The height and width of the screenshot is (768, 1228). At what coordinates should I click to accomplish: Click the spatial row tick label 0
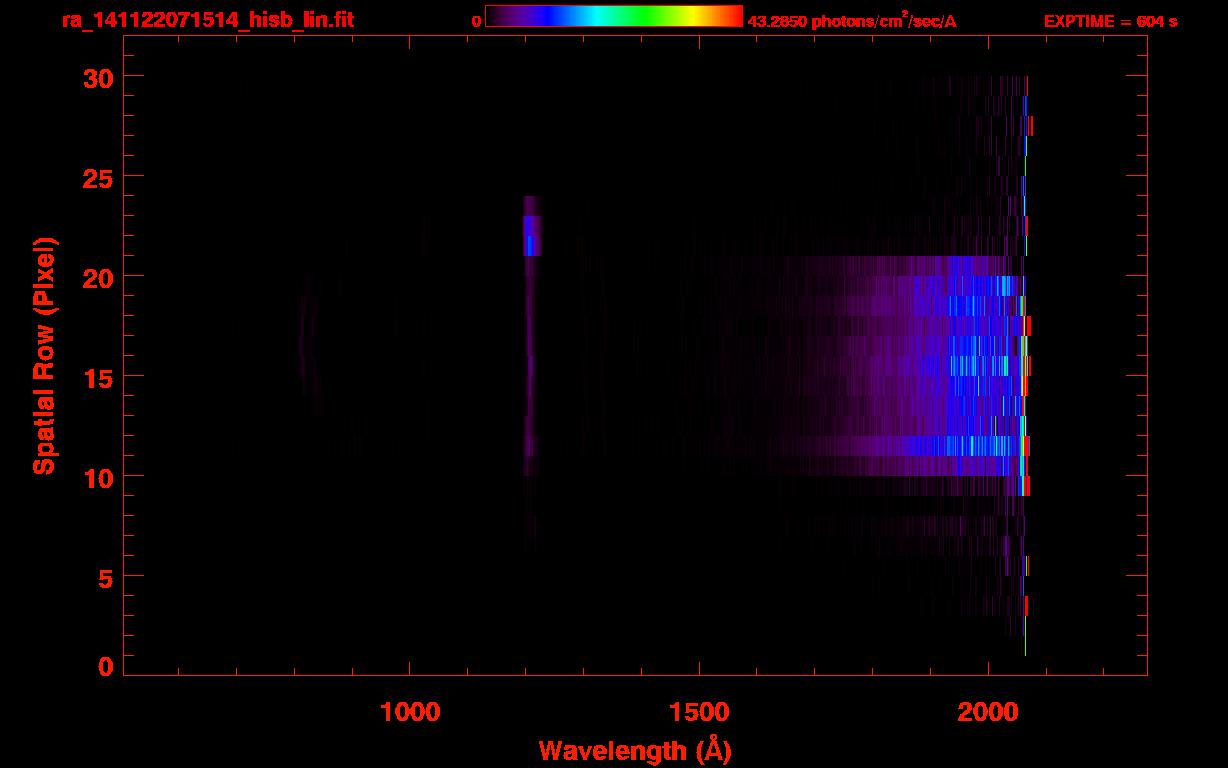(x=106, y=666)
